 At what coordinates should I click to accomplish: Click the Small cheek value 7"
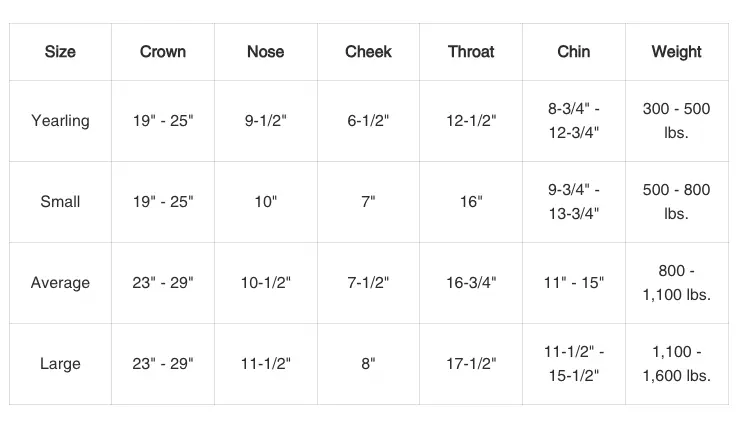click(368, 202)
